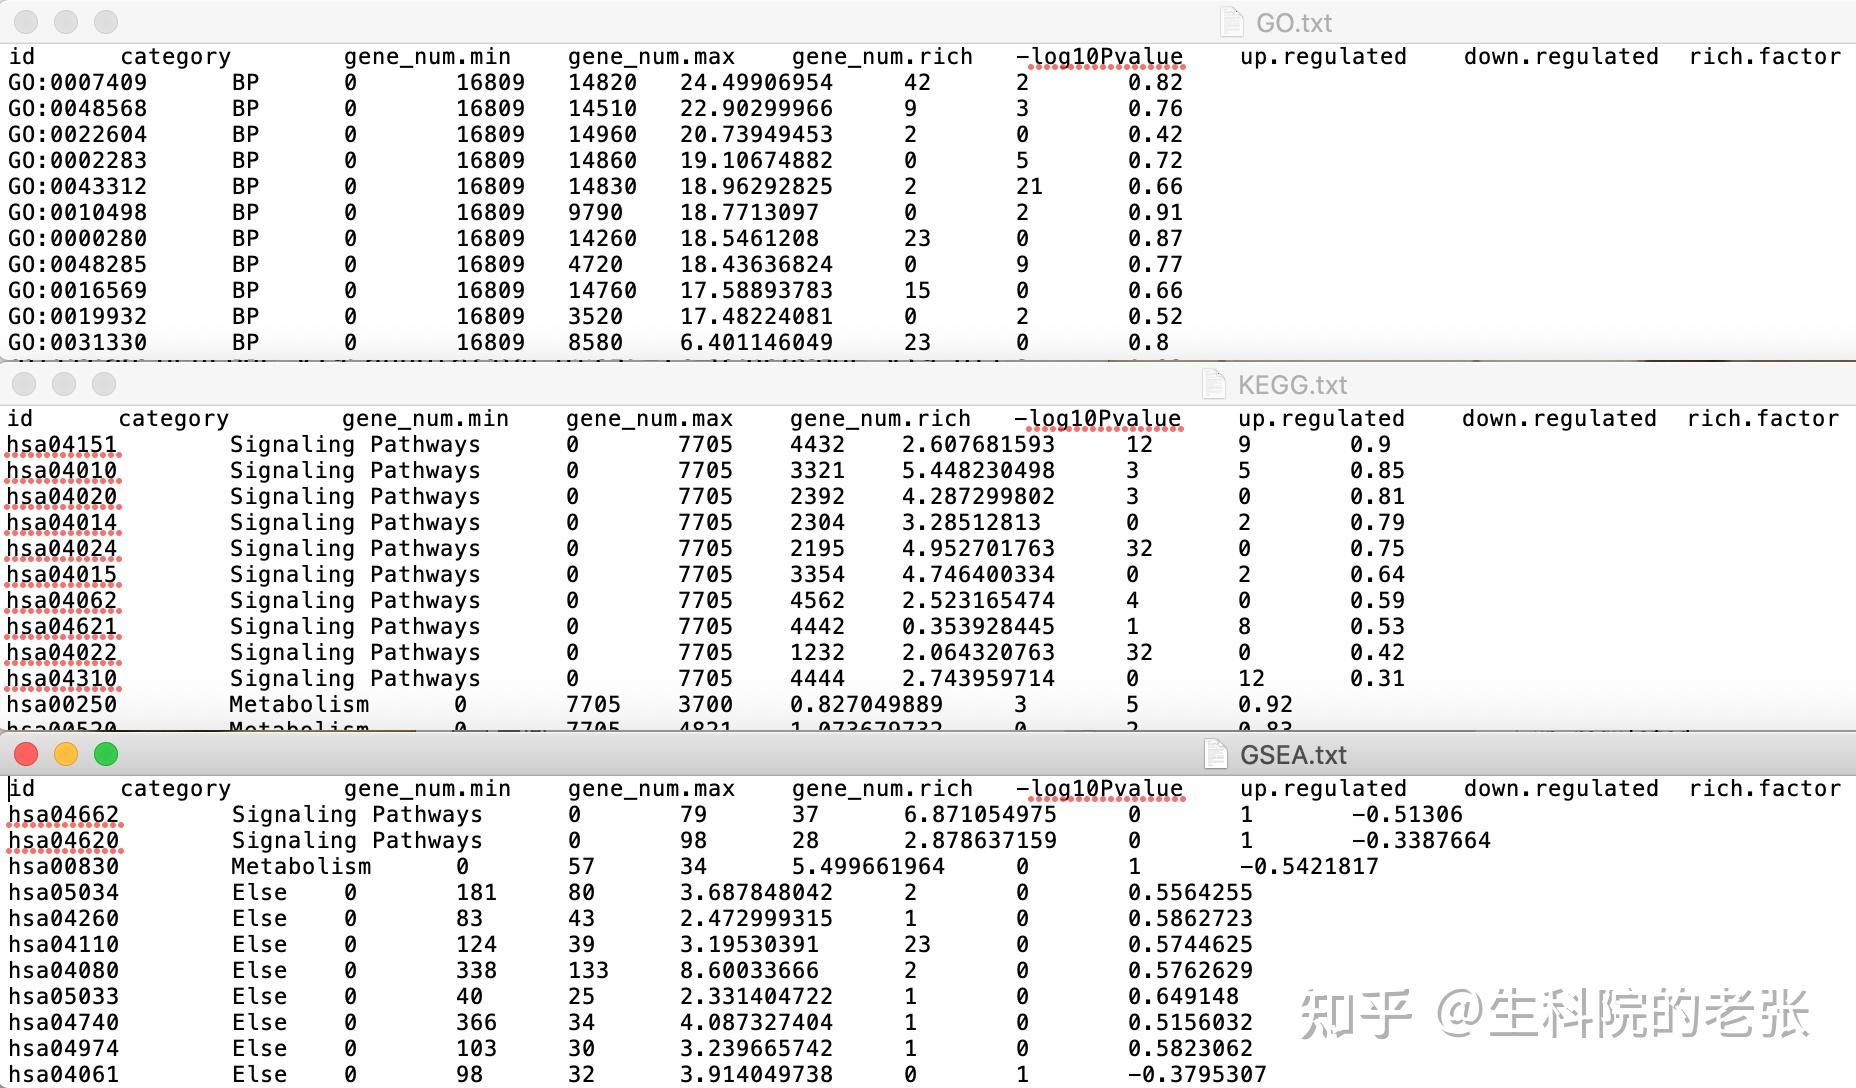This screenshot has width=1856, height=1088.
Task: Click the up.regulated header in KEGG.txt
Action: [1321, 419]
